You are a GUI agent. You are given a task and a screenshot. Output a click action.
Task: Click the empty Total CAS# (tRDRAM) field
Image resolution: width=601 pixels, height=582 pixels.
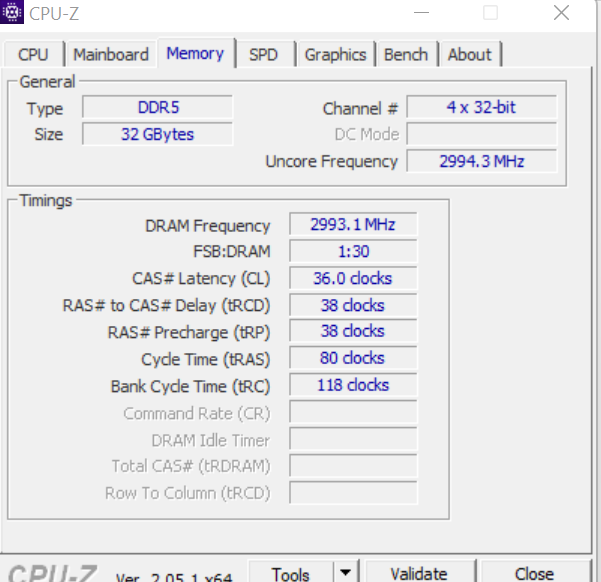coord(353,466)
